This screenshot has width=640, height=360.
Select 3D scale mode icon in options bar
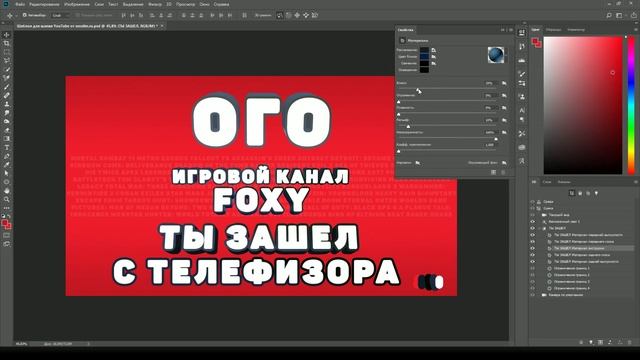[315, 16]
